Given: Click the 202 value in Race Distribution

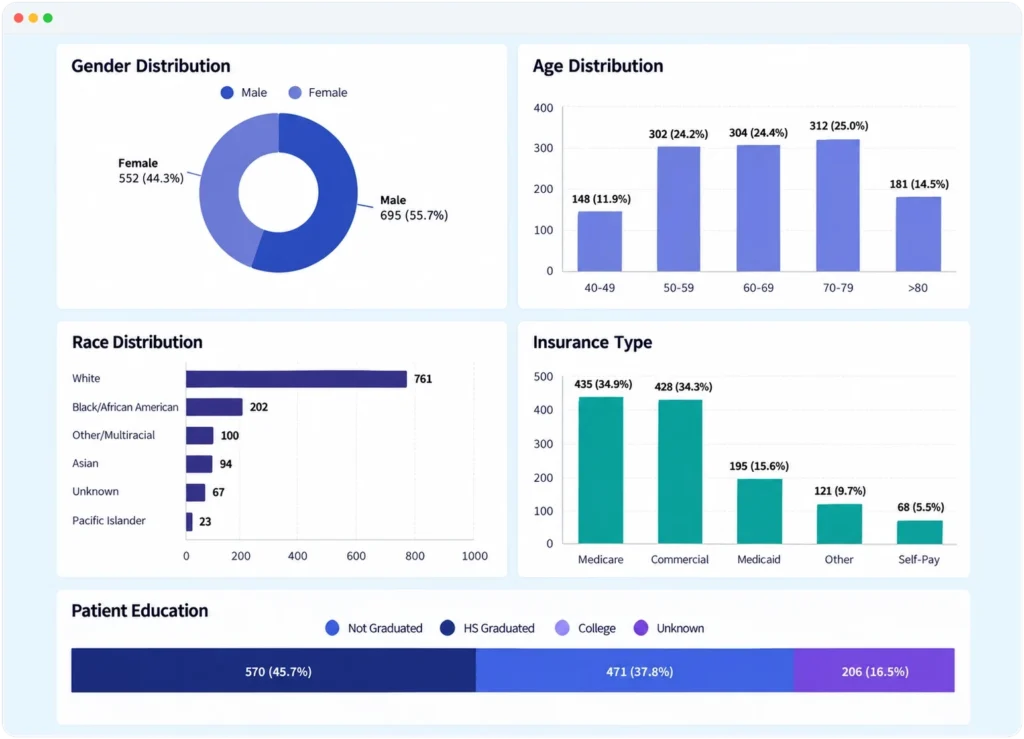Looking at the screenshot, I should (259, 407).
